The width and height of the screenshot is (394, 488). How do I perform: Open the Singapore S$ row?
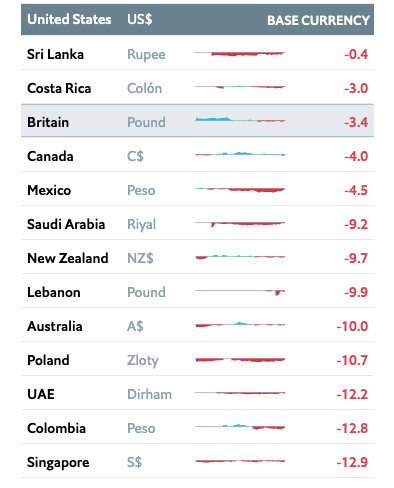[197, 461]
